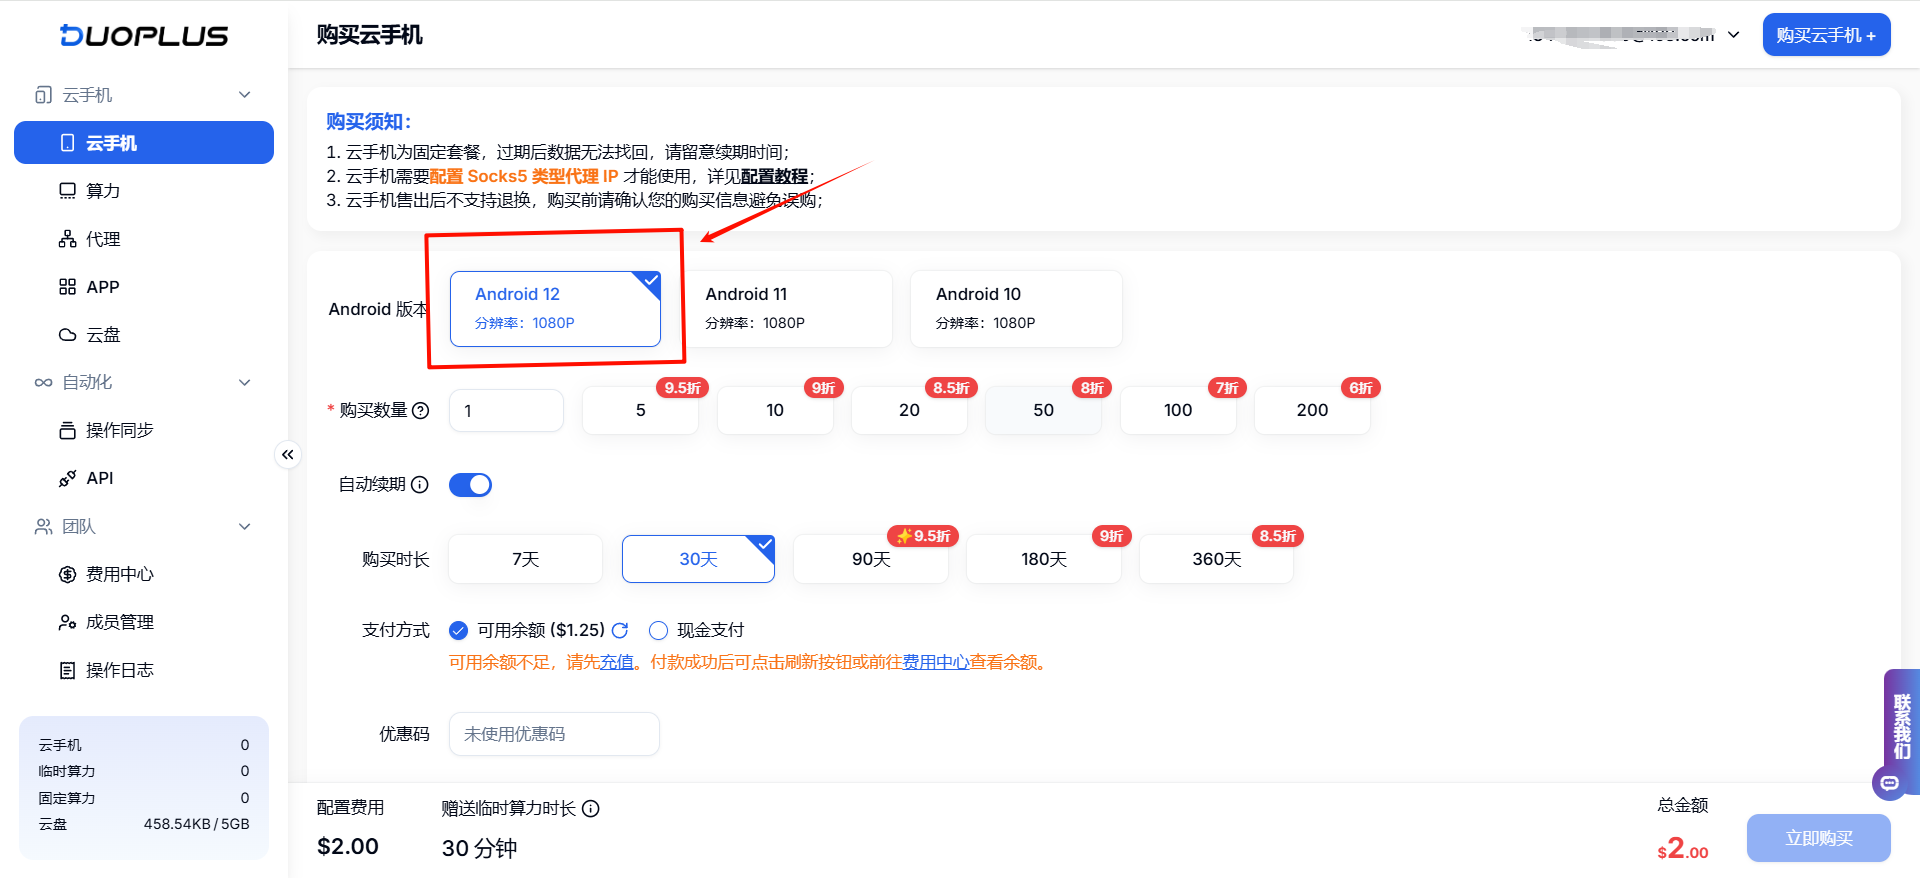This screenshot has width=1920, height=878.
Task: Collapse sidebar with double-chevron button
Action: (x=288, y=455)
